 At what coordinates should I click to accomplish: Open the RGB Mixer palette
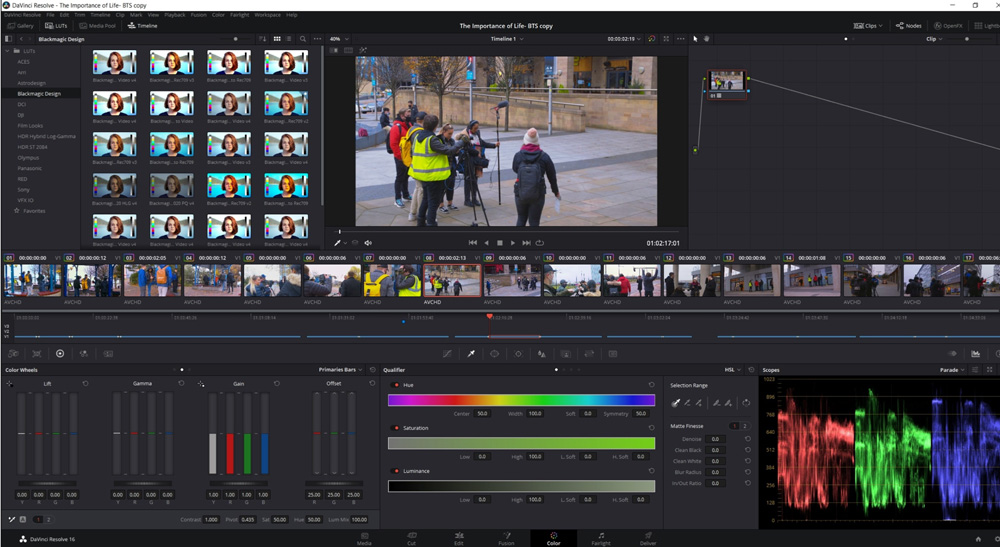(84, 353)
